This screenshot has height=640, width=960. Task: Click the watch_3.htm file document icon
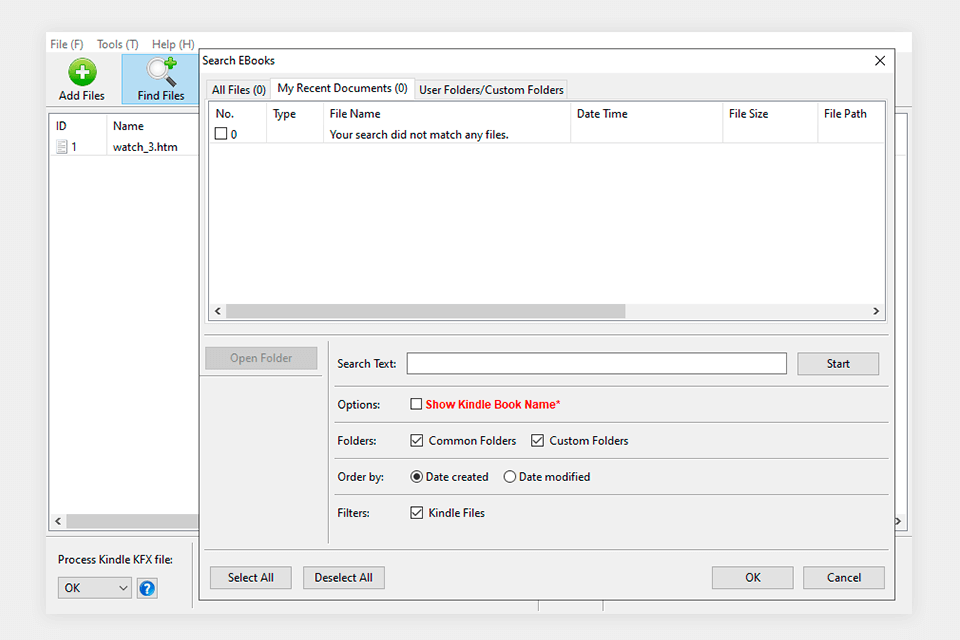62,147
